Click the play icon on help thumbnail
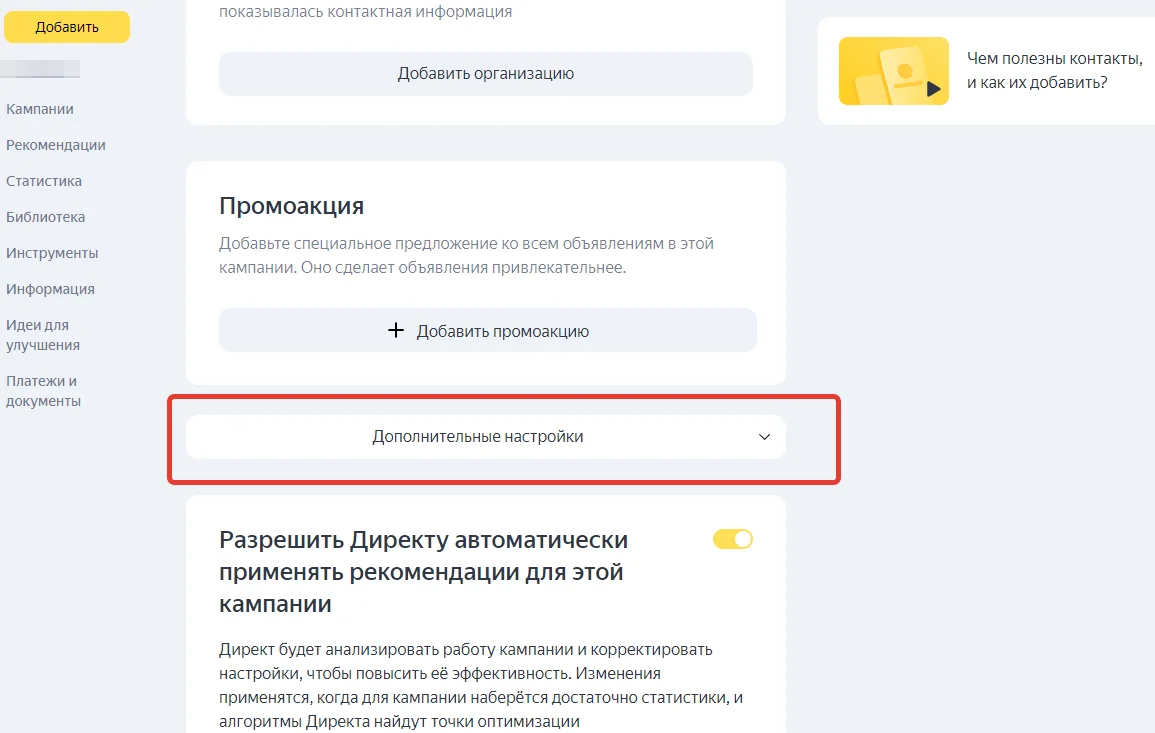The image size is (1155, 733). [x=933, y=89]
